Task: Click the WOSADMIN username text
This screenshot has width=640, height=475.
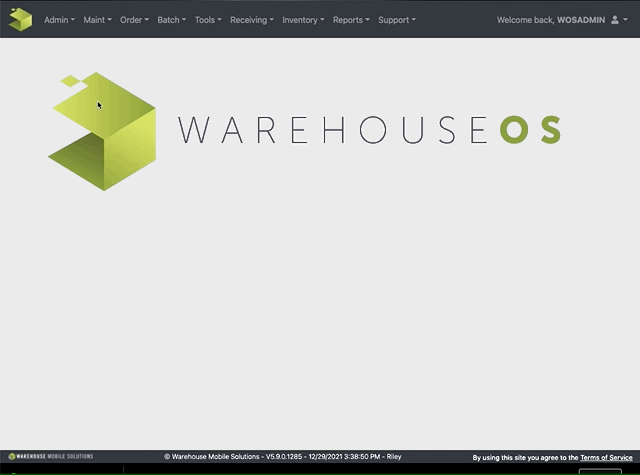Action: (581, 20)
